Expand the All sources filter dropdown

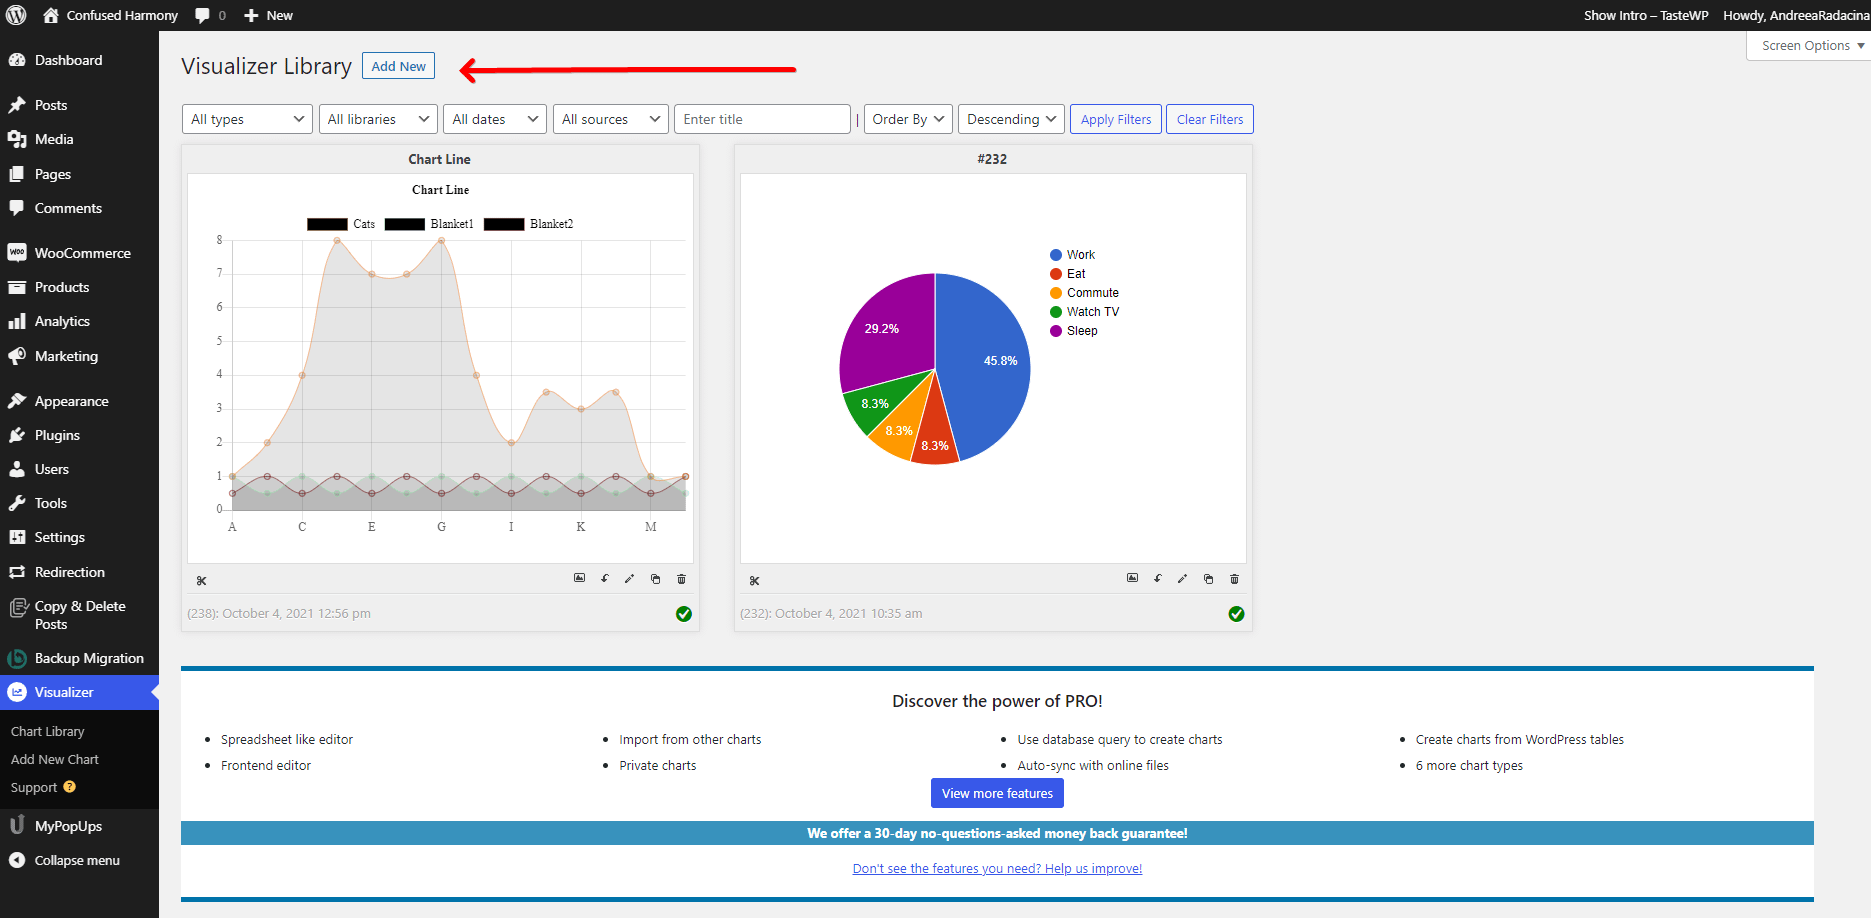pyautogui.click(x=610, y=119)
